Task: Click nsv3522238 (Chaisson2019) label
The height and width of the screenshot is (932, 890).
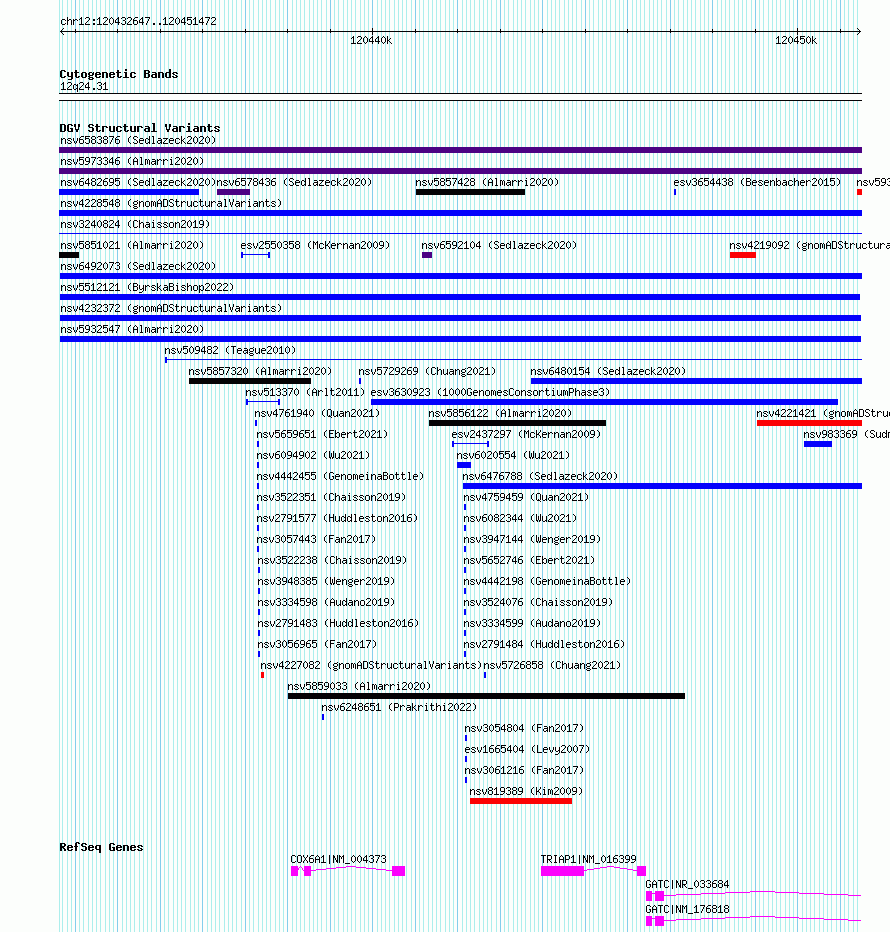Action: [x=332, y=561]
